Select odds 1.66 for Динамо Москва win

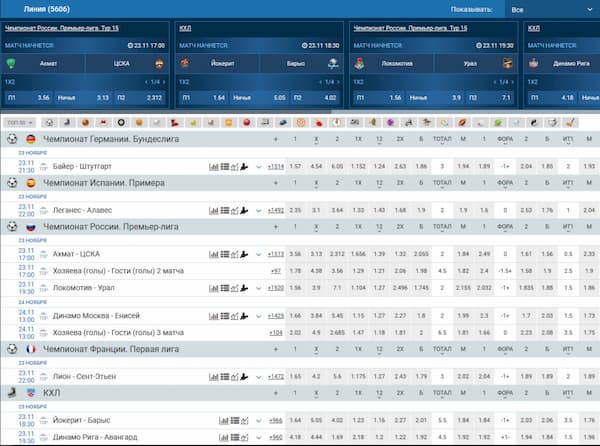click(x=295, y=316)
